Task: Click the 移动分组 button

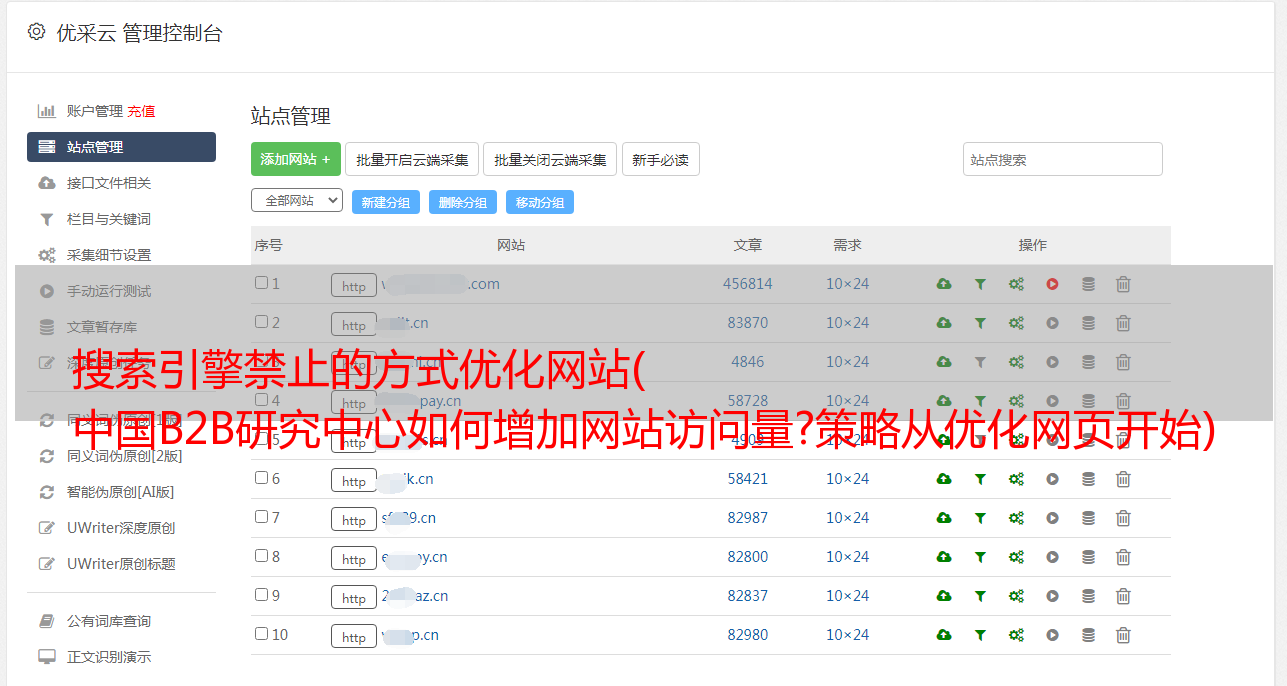Action: click(540, 202)
